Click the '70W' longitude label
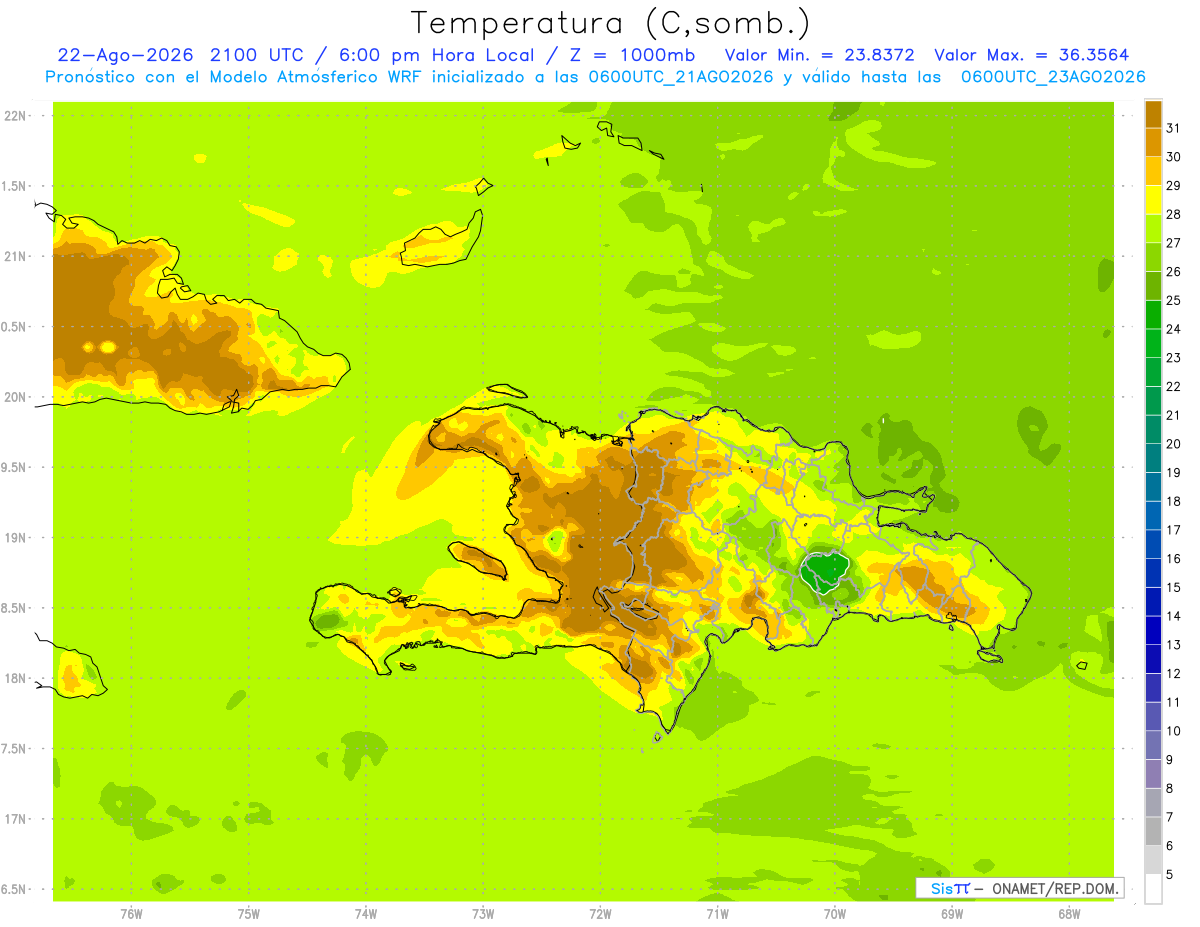 coord(835,914)
